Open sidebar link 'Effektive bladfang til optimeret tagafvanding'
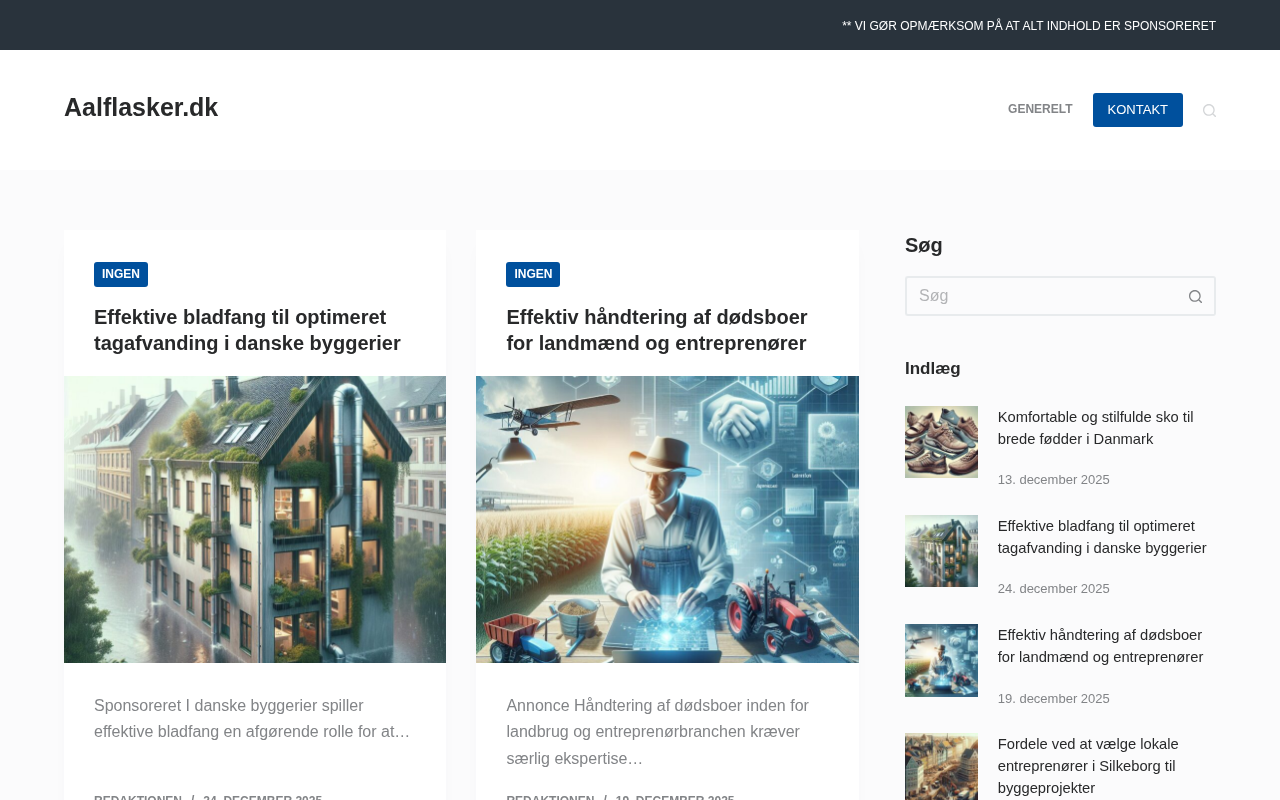The height and width of the screenshot is (800, 1280). [1102, 537]
